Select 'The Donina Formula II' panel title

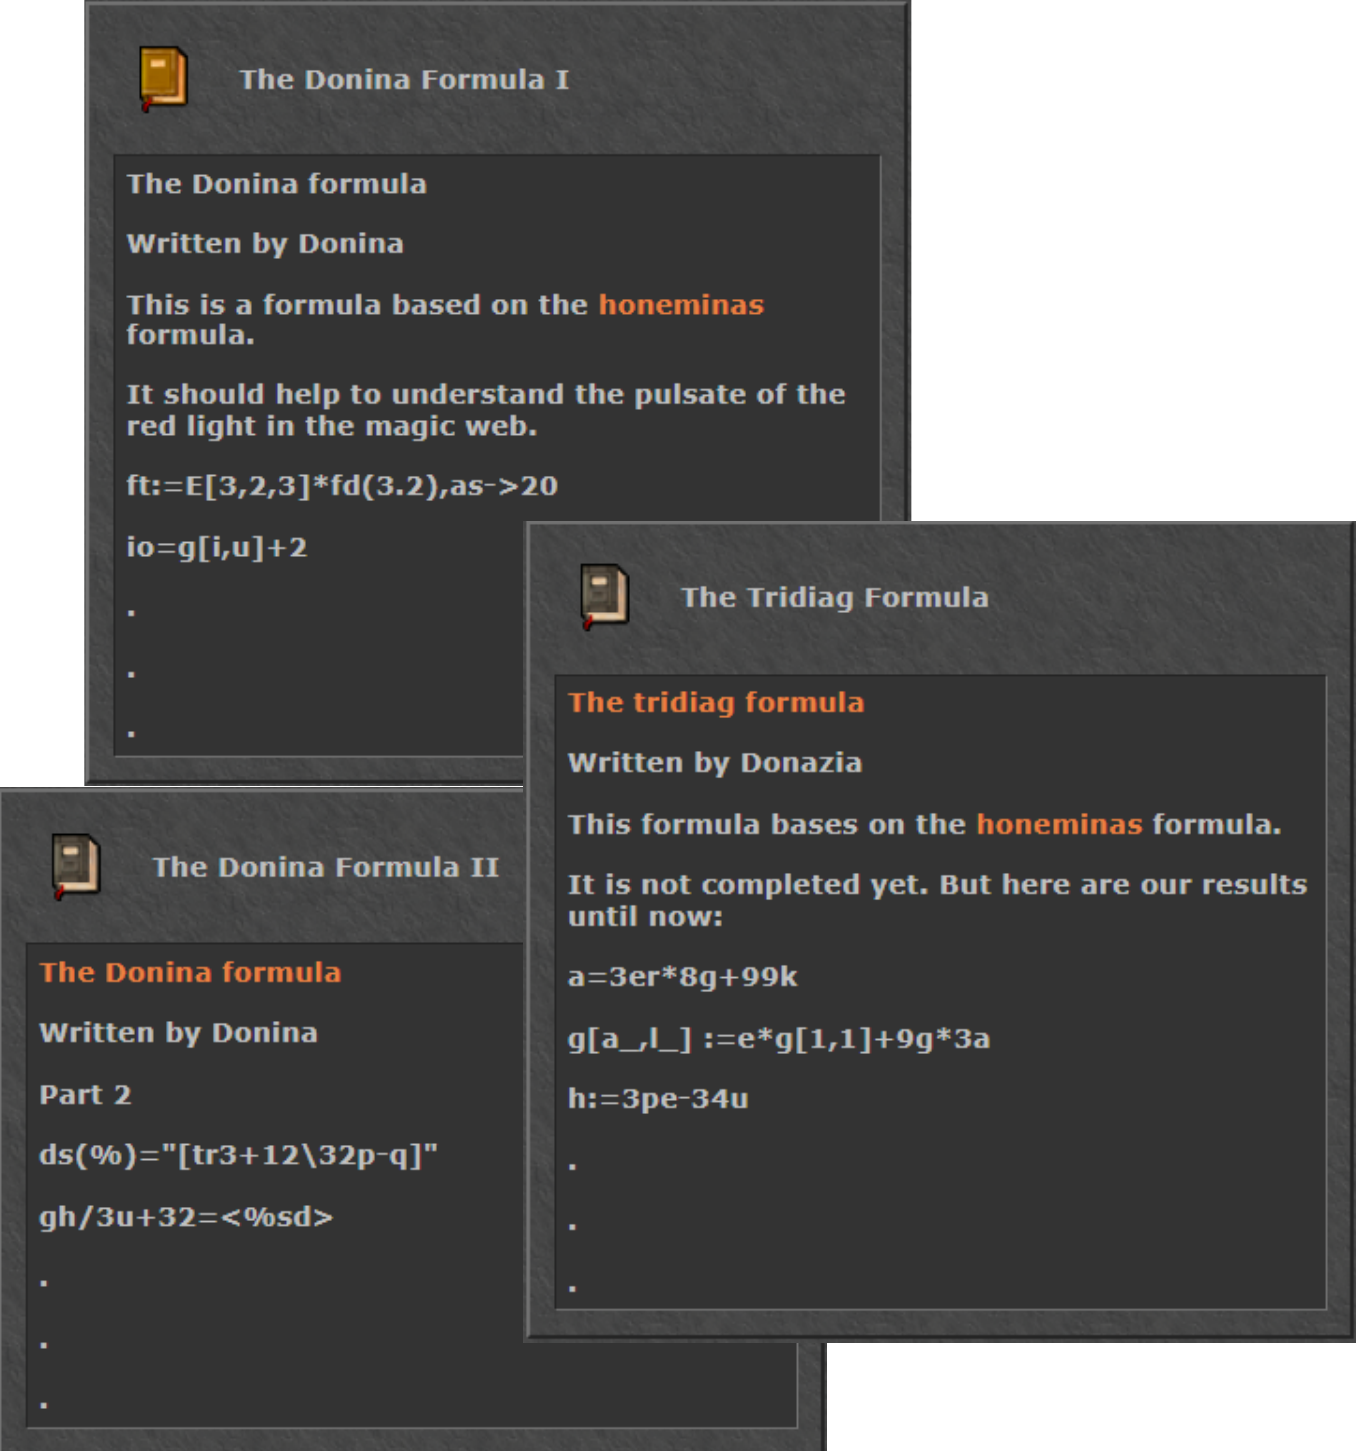click(325, 867)
